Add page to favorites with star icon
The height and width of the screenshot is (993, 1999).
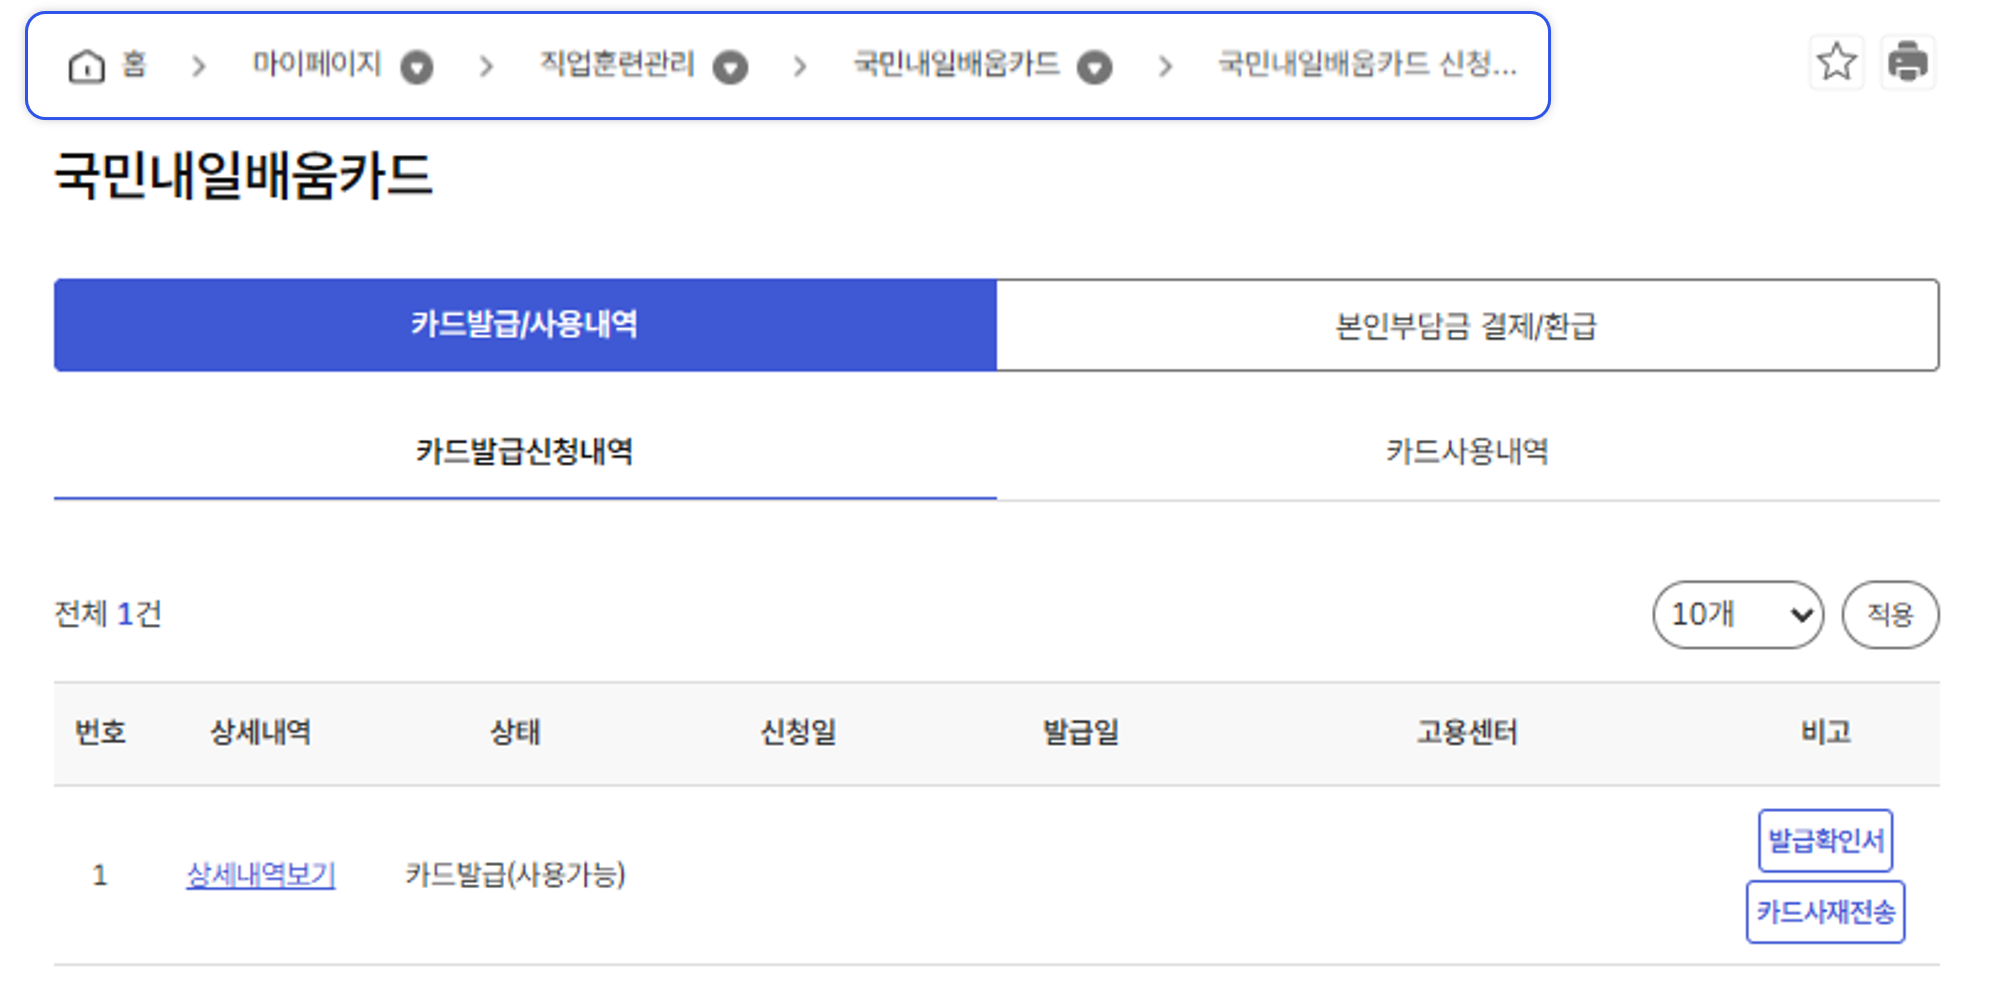point(1837,62)
